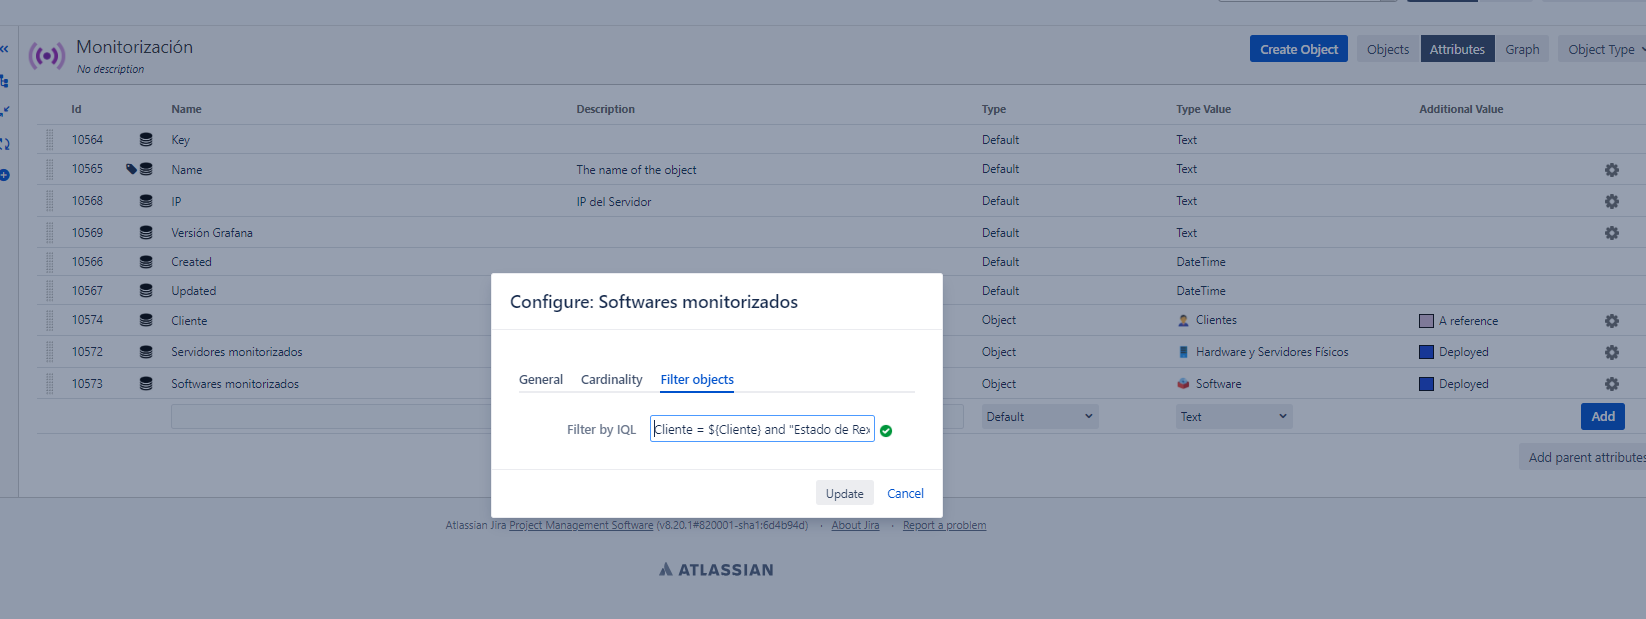Click the Type Value column header
Screen dimensions: 1646x619
click(1203, 109)
